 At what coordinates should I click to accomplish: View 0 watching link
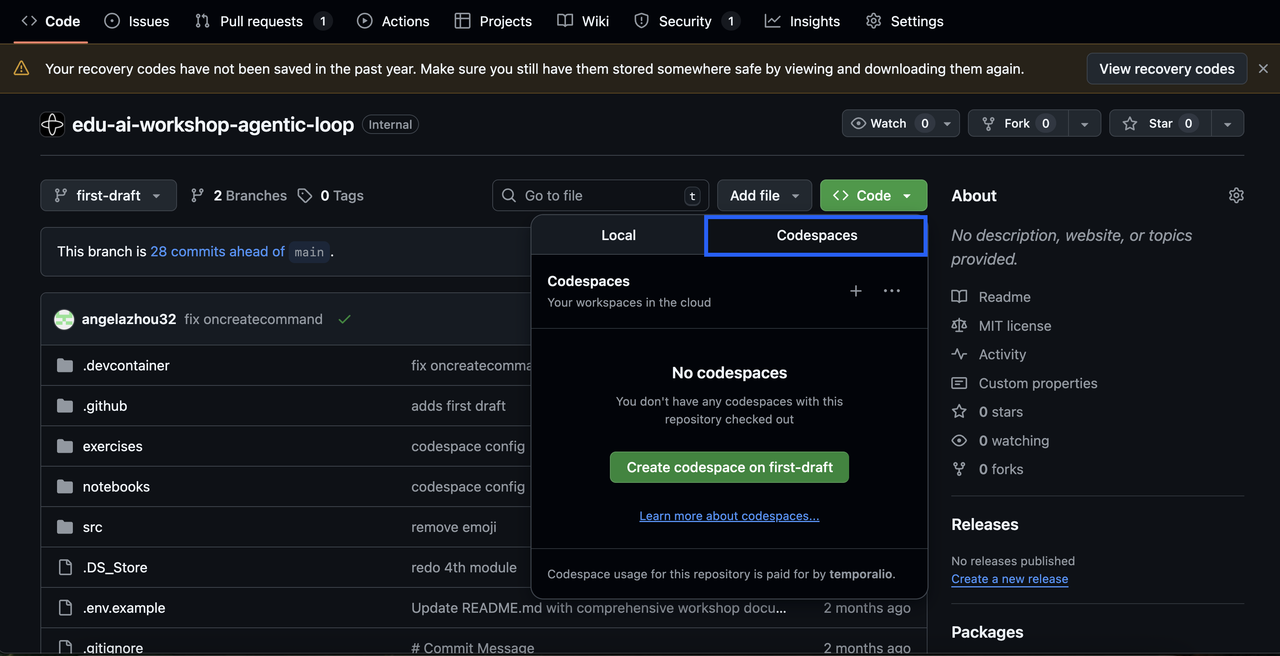(x=1000, y=441)
